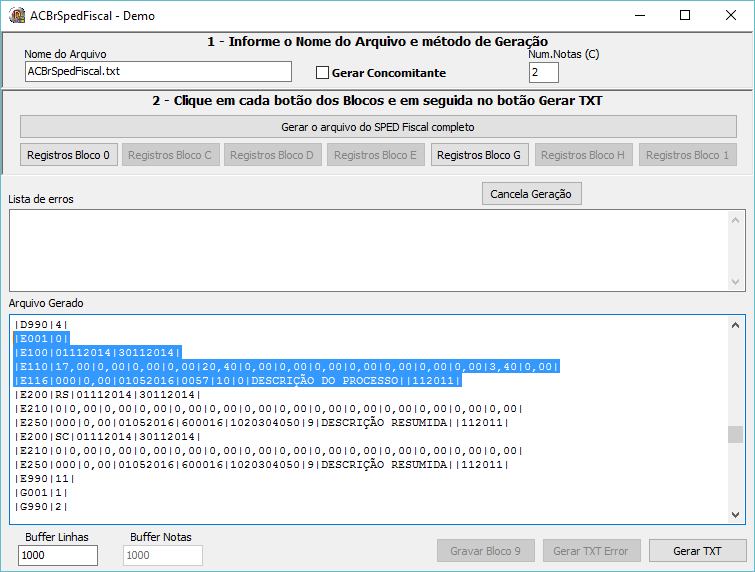Click the Num.Notas (C) input field
Viewport: 755px width, 572px height.
[544, 73]
